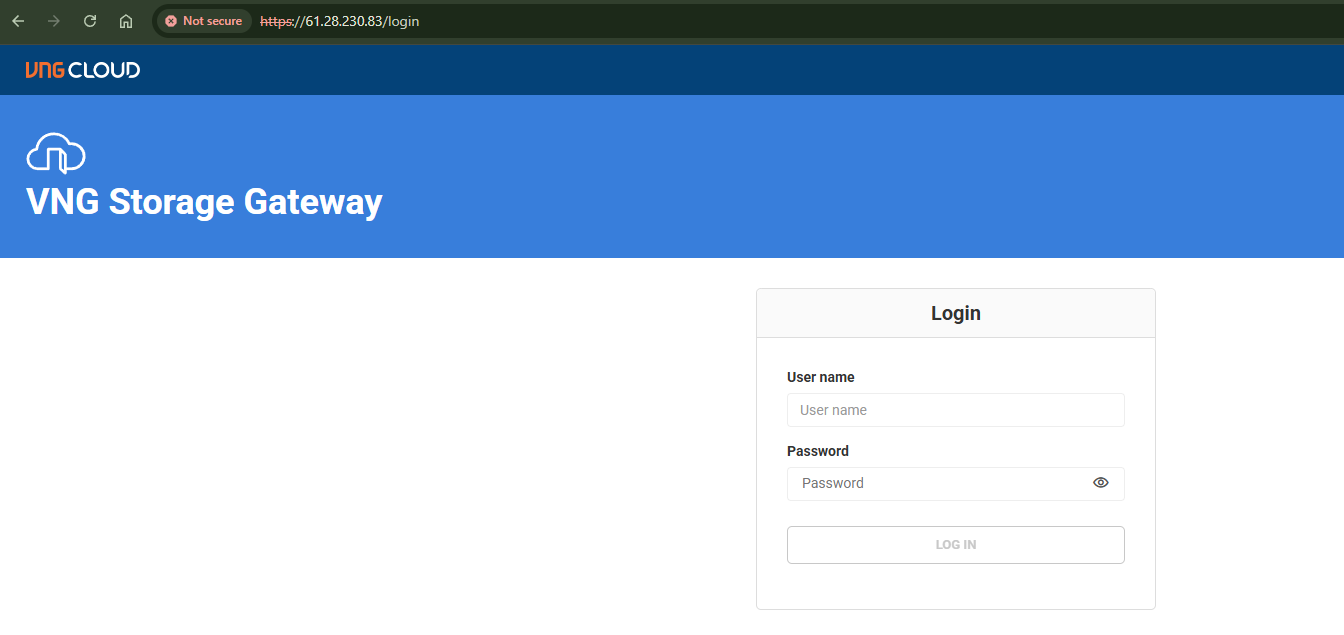Viewport: 1344px width, 635px height.
Task: Click the URL in the address bar
Action: (339, 21)
